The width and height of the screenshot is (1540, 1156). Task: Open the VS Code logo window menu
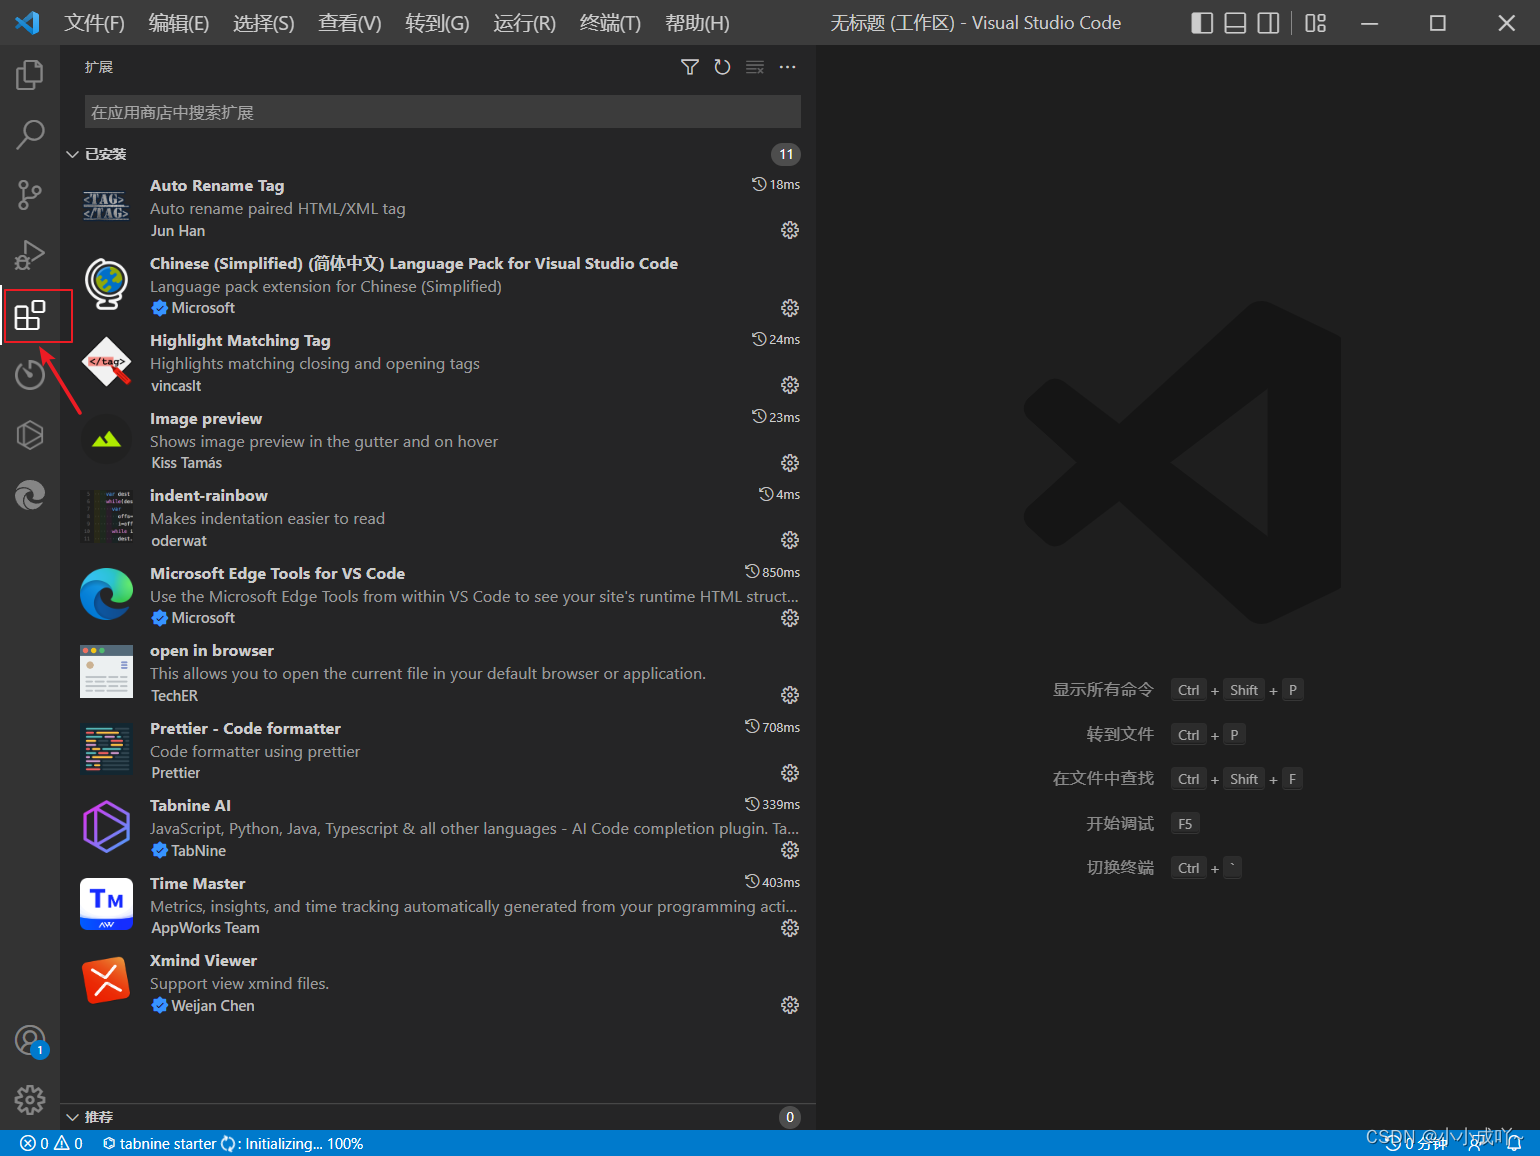tap(28, 22)
